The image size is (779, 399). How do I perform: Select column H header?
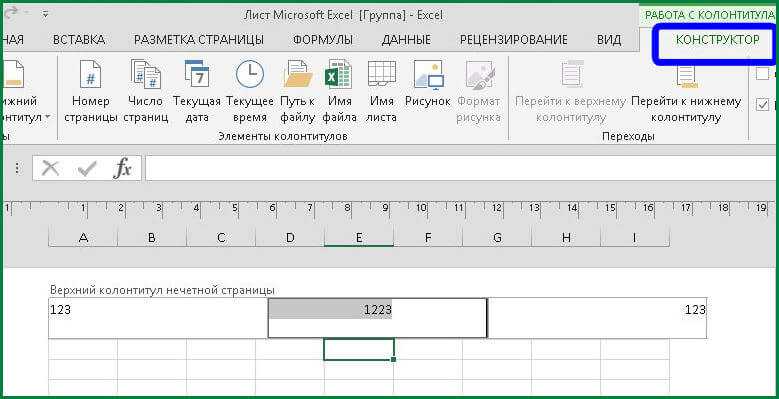pos(566,238)
